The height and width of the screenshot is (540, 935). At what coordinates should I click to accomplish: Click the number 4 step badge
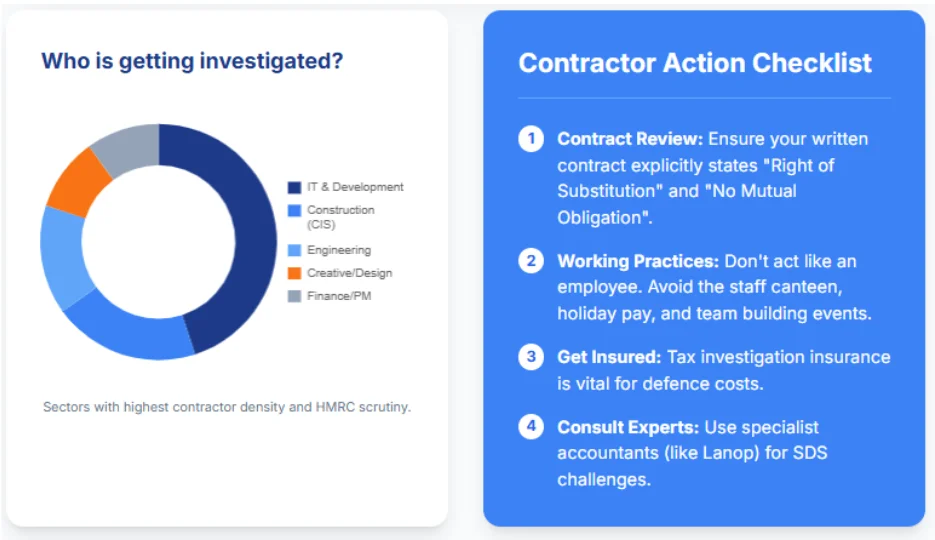click(x=530, y=427)
